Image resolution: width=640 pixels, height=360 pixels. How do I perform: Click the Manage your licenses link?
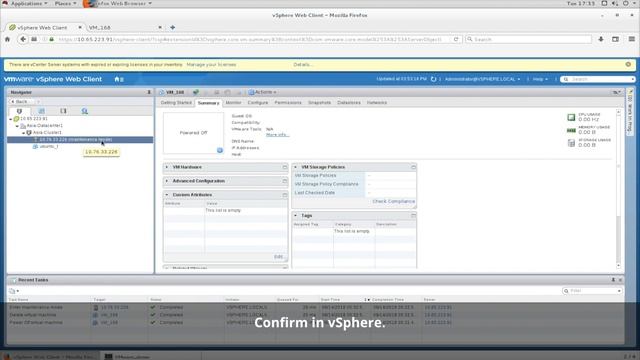pyautogui.click(x=211, y=64)
